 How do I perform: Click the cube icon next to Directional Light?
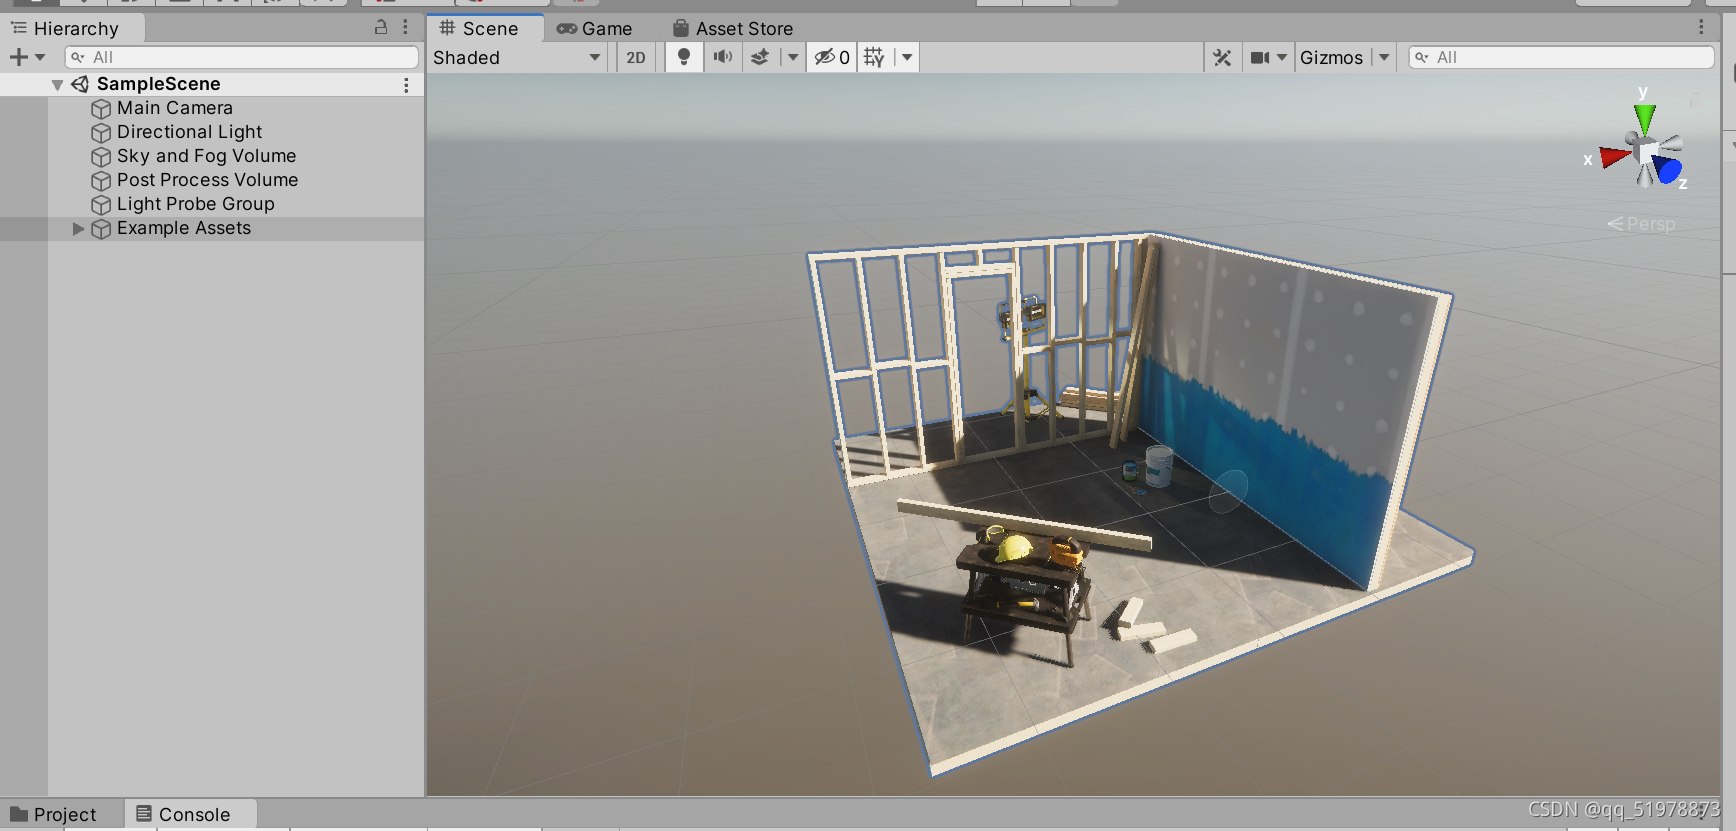(101, 133)
